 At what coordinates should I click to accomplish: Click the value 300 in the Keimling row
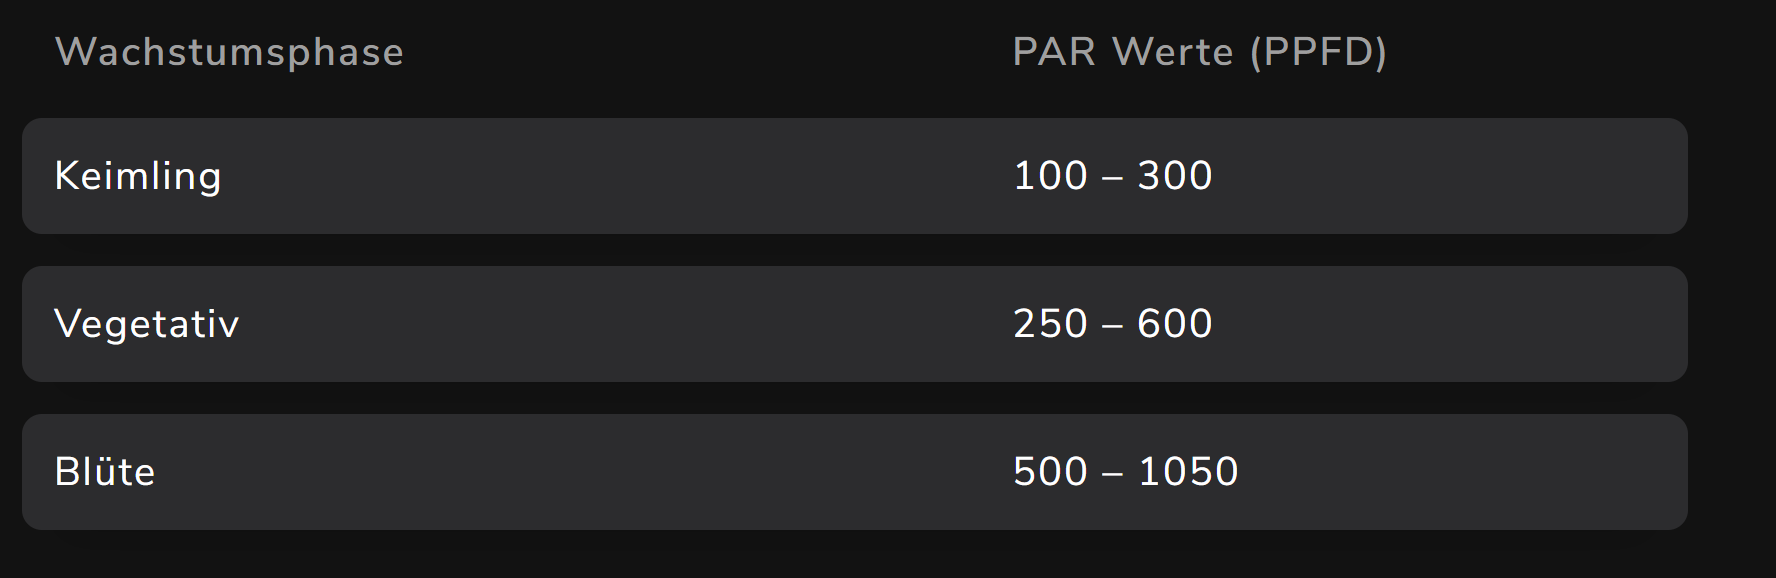point(1175,176)
